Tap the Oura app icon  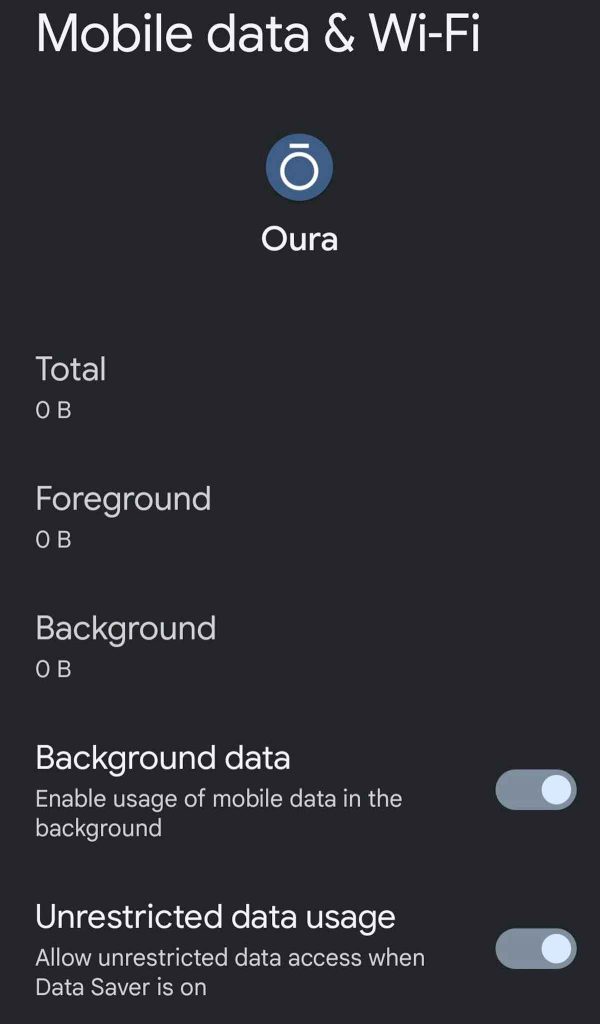(299, 168)
